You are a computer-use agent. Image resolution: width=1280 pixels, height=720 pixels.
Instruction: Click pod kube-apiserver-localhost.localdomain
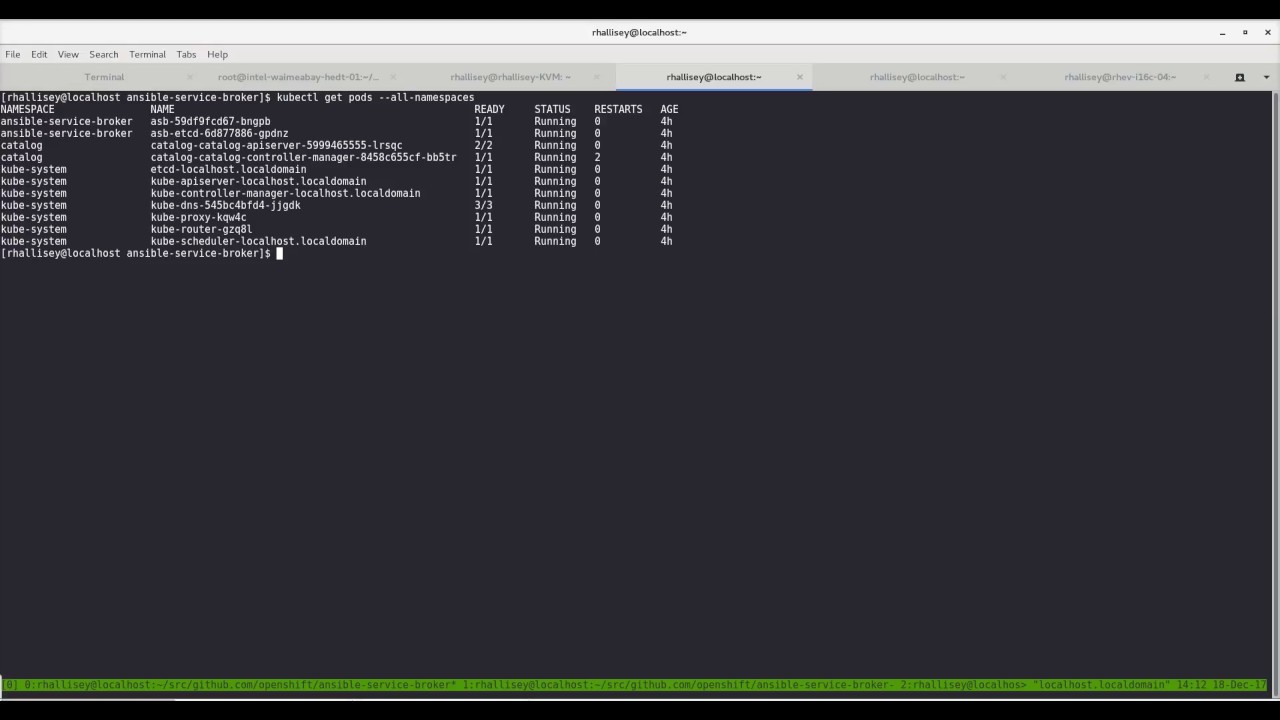pos(258,181)
